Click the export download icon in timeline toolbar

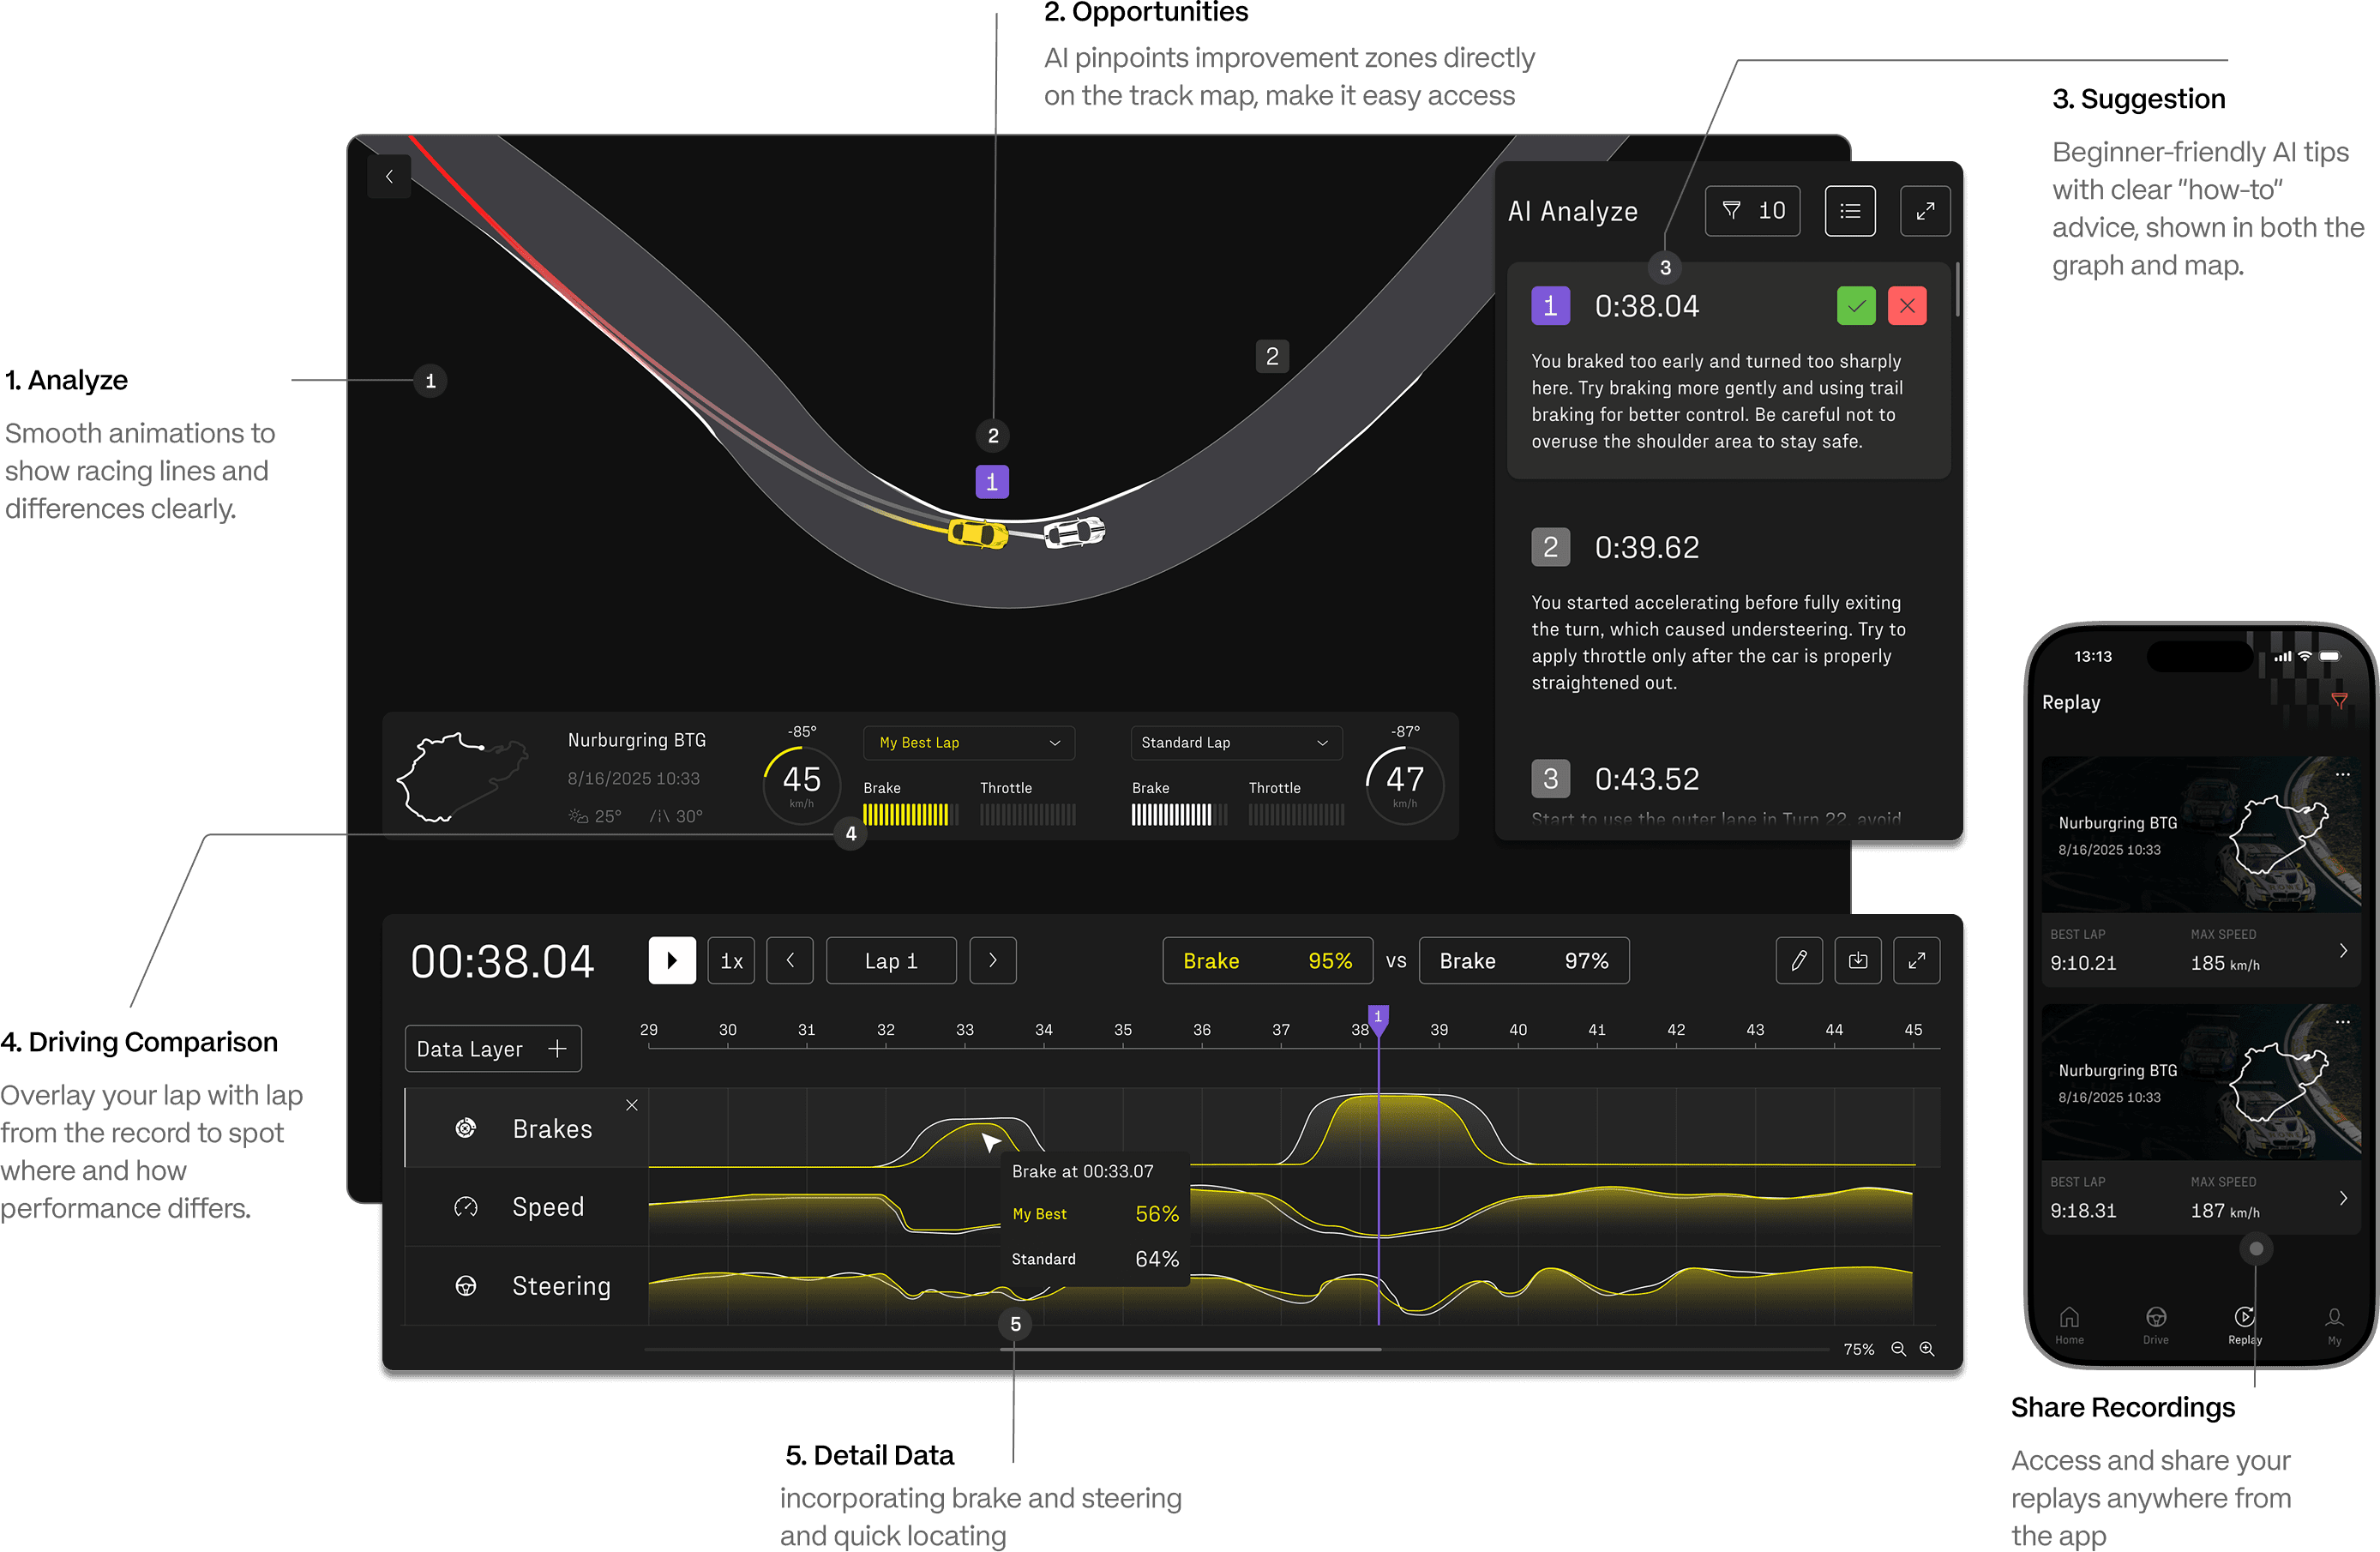pos(1857,960)
